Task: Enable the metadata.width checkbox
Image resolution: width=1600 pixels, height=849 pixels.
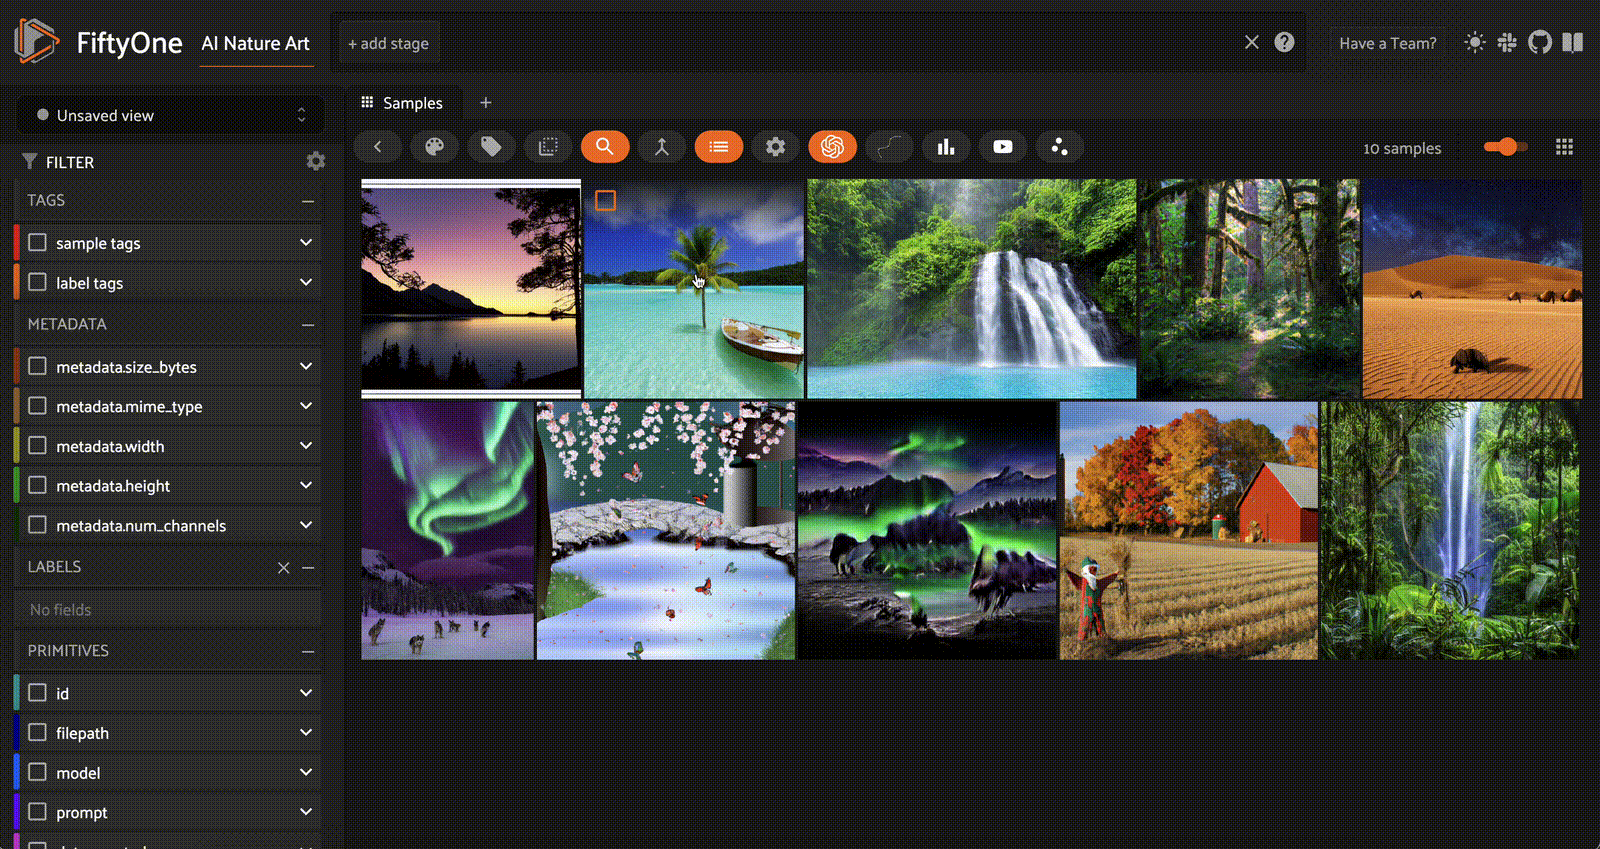Action: tap(38, 445)
